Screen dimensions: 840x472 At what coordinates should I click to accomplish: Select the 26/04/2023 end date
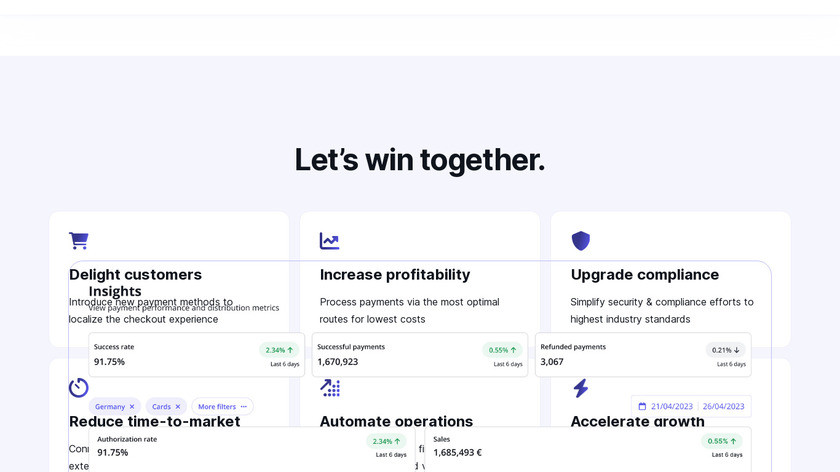723,407
